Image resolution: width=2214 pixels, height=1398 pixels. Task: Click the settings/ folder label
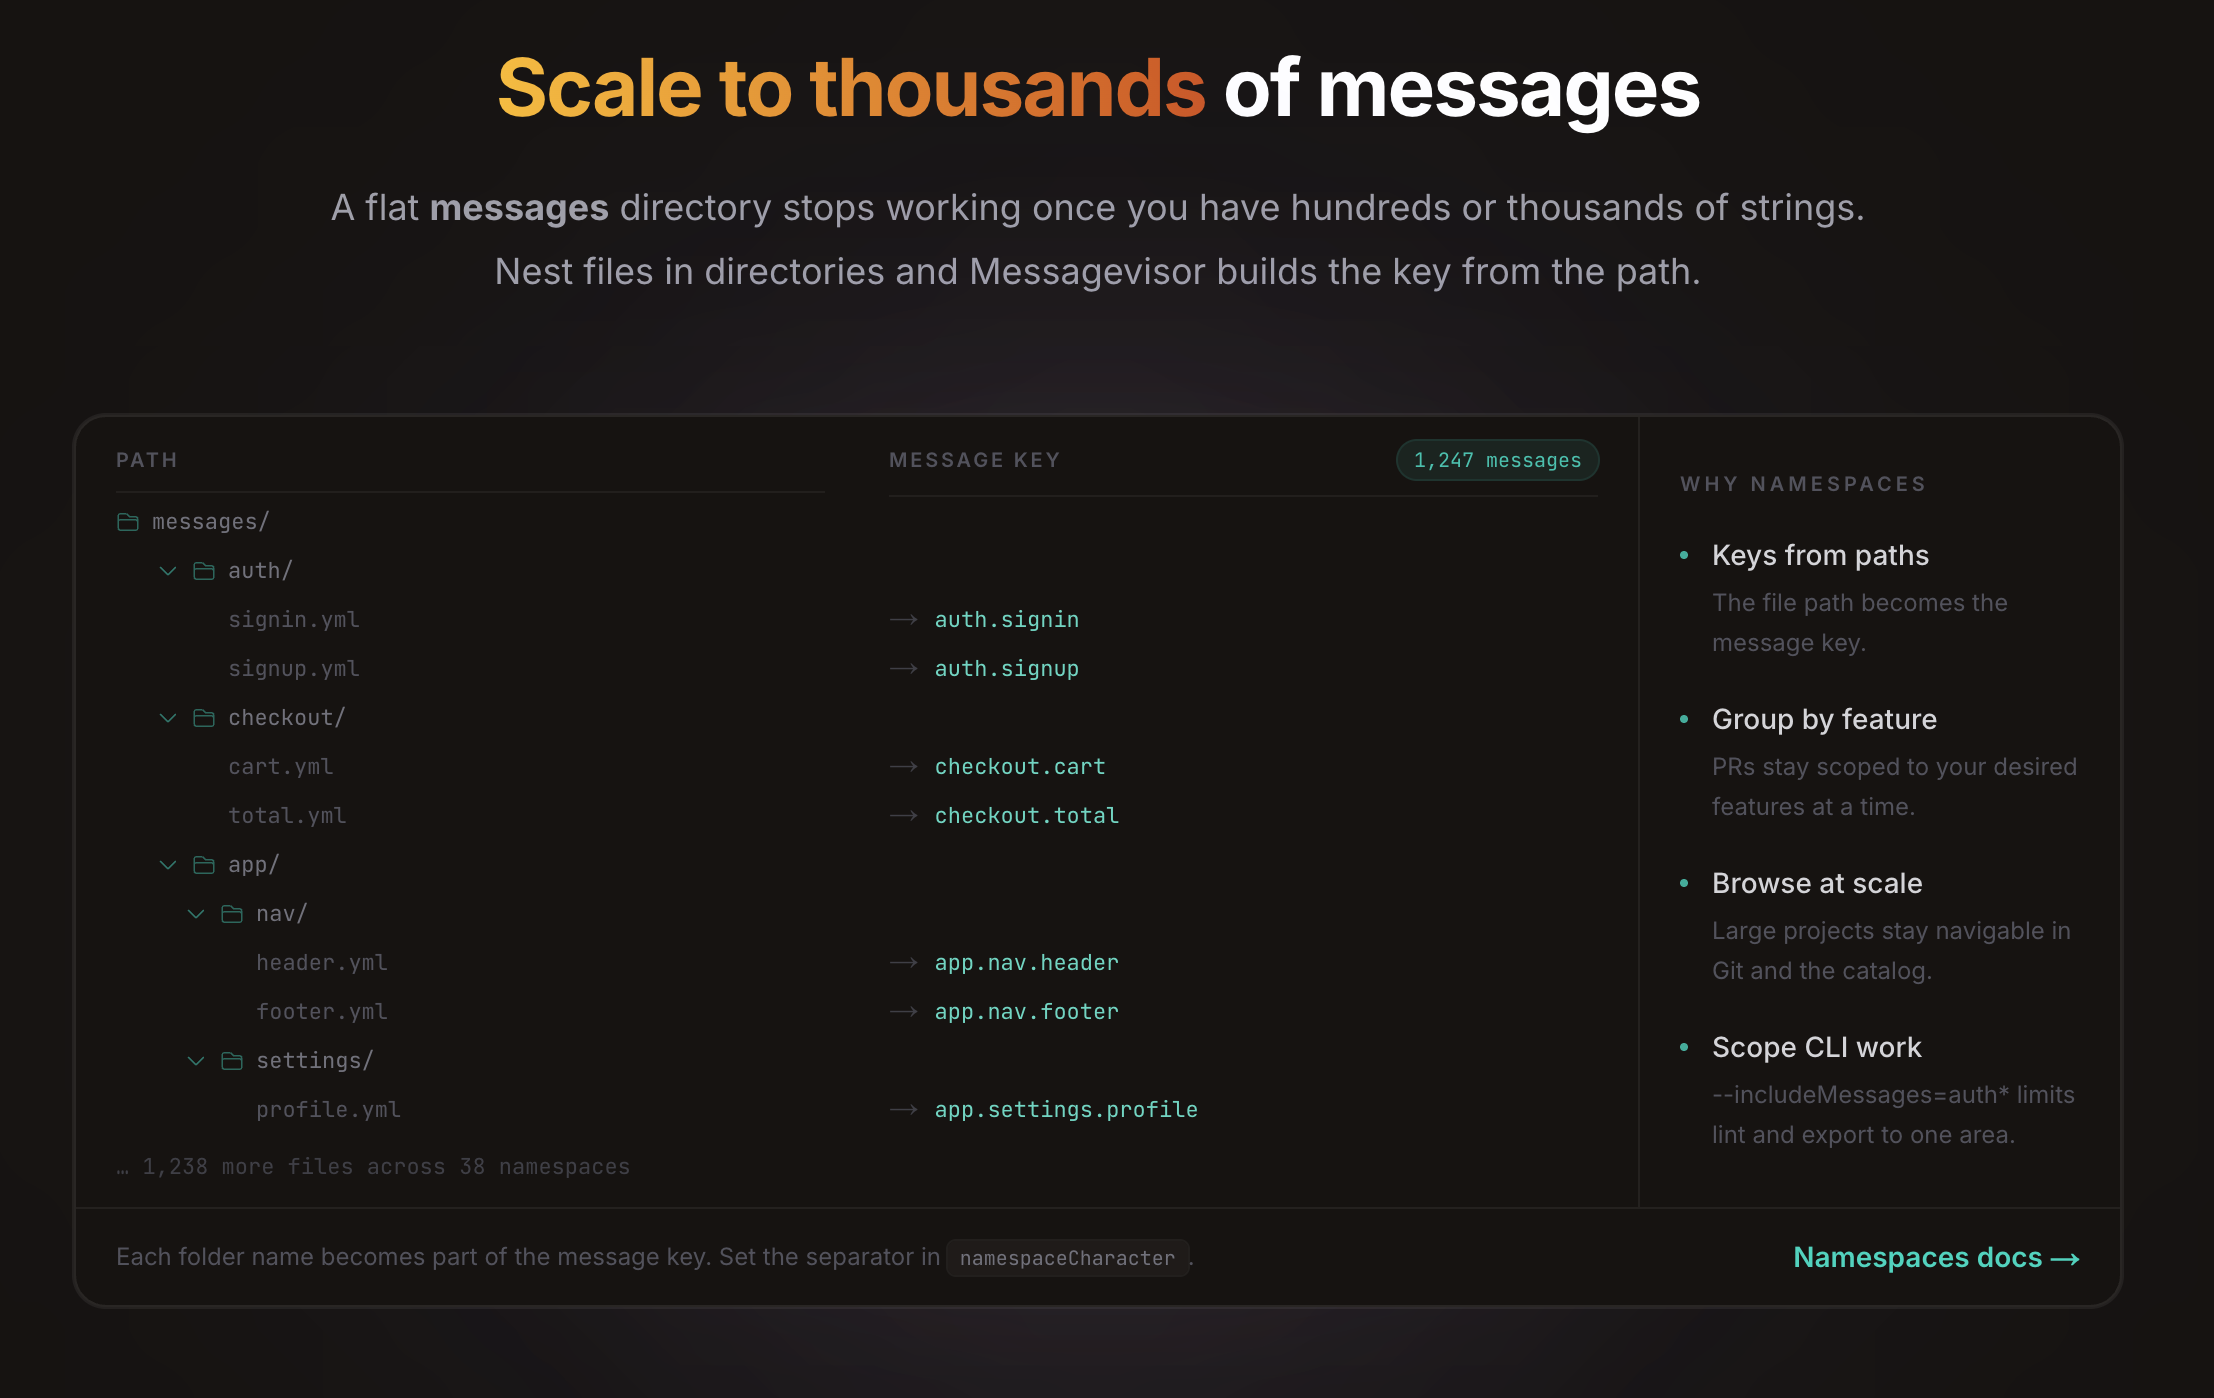315,1061
